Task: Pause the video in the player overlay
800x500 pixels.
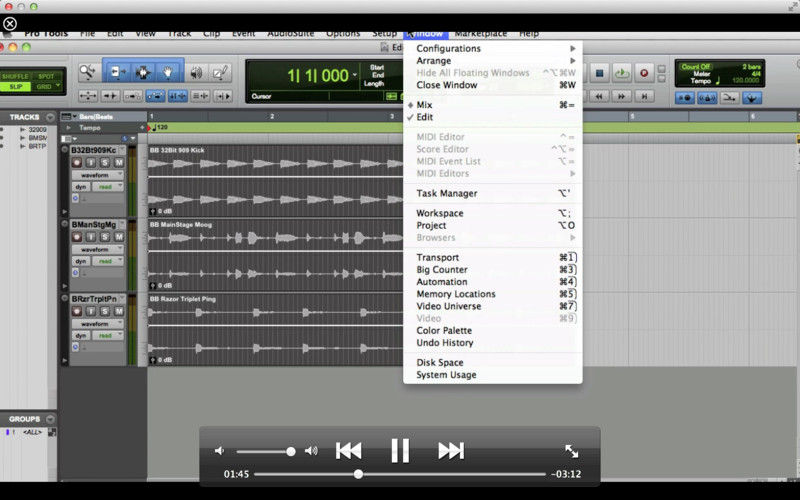Action: [400, 451]
